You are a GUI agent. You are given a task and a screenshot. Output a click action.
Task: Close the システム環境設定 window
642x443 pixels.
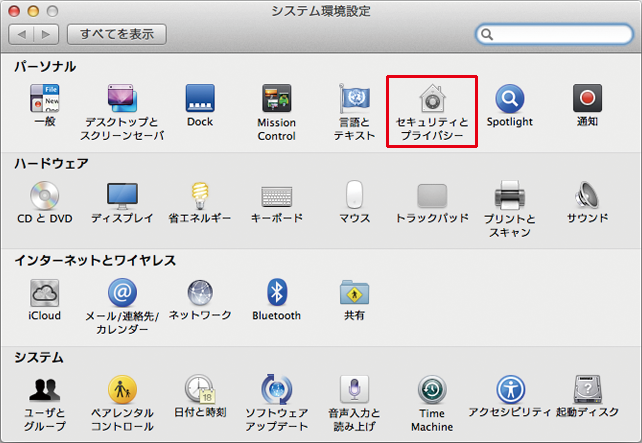[14, 11]
